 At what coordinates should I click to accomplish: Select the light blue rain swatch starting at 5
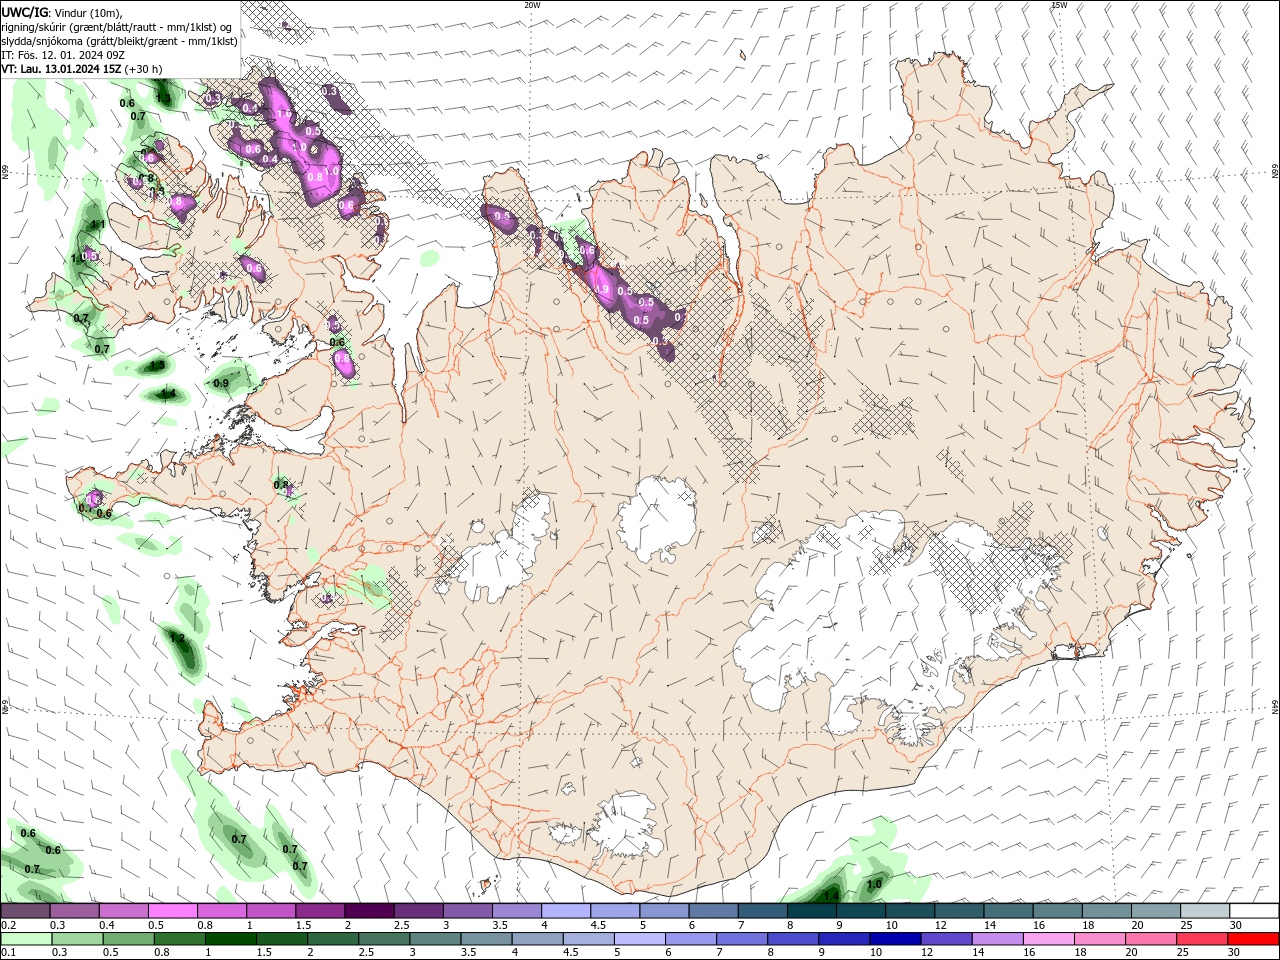tap(639, 939)
